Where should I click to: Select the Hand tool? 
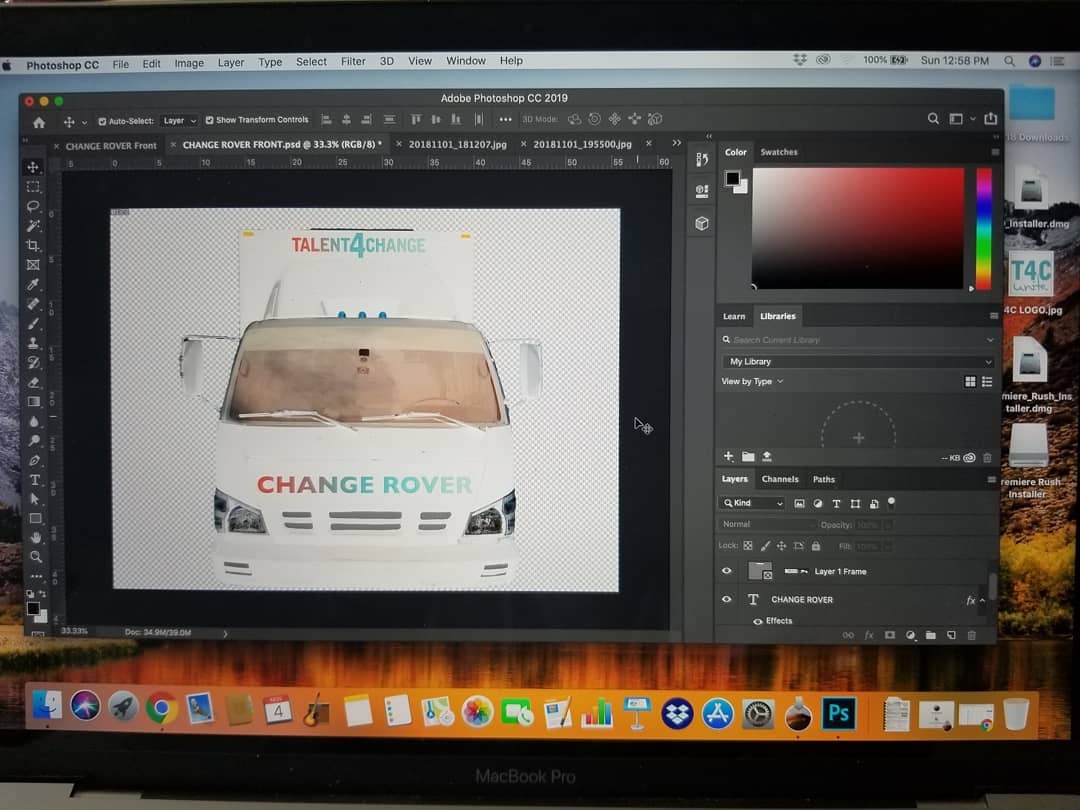tap(35, 537)
